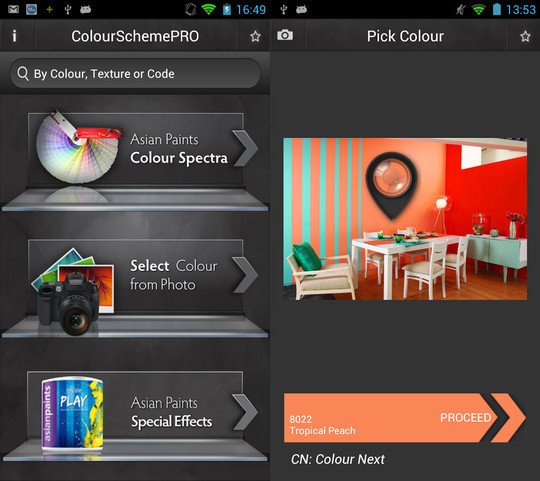Image resolution: width=540 pixels, height=481 pixels.
Task: Tap the camera icon in Pick Colour header
Action: (x=285, y=35)
